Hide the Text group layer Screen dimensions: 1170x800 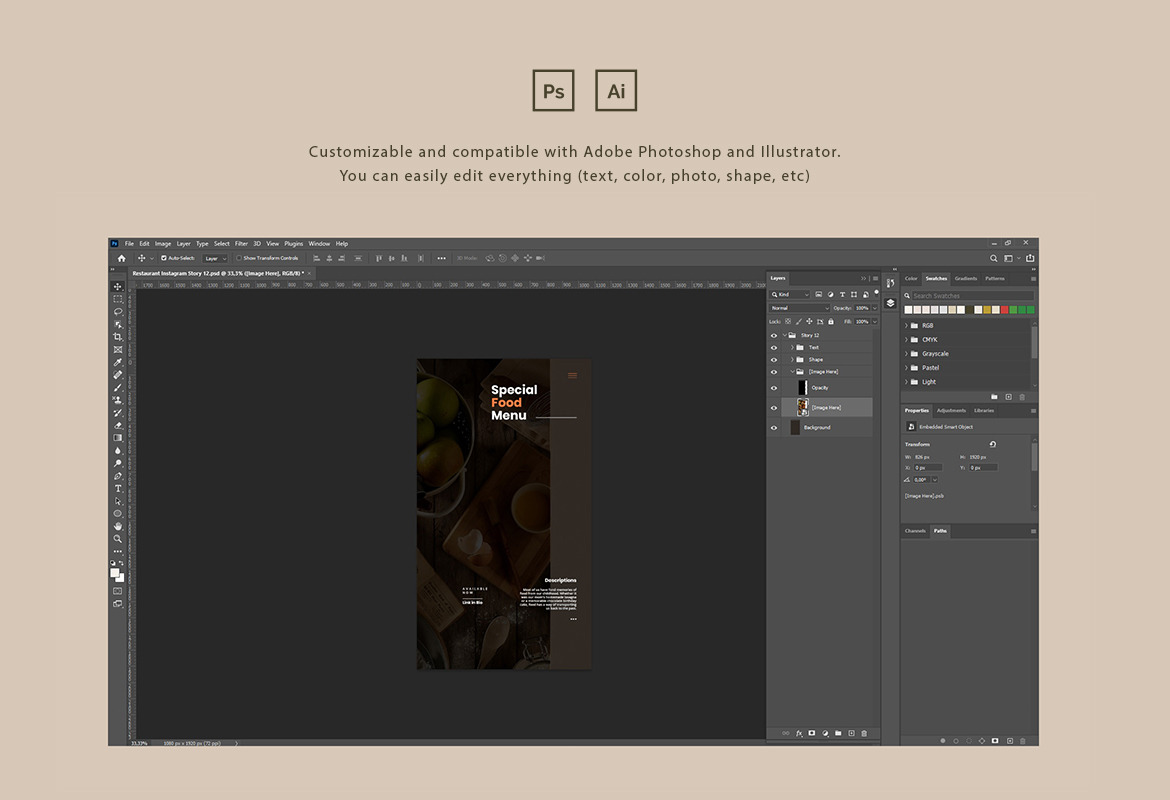[x=774, y=348]
